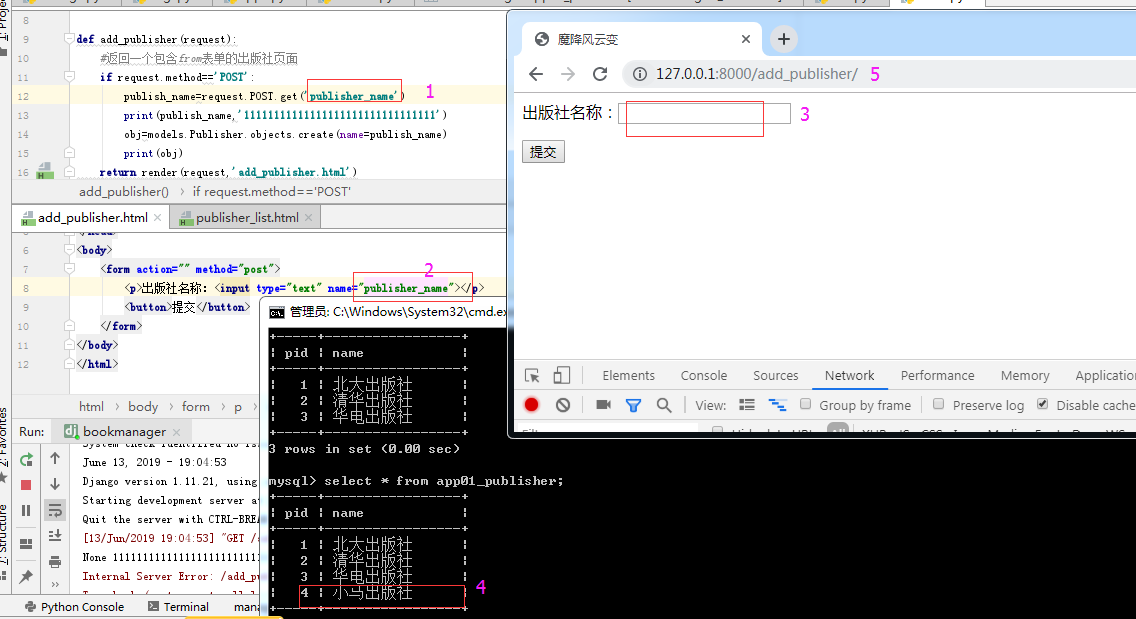Open the DevTools Console tab
The width and height of the screenshot is (1136, 619).
tap(703, 375)
